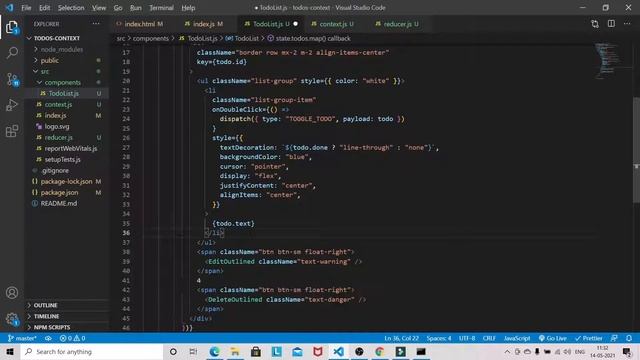This screenshot has width=640, height=360.
Task: Open the Selection menu
Action: (x=71, y=8)
